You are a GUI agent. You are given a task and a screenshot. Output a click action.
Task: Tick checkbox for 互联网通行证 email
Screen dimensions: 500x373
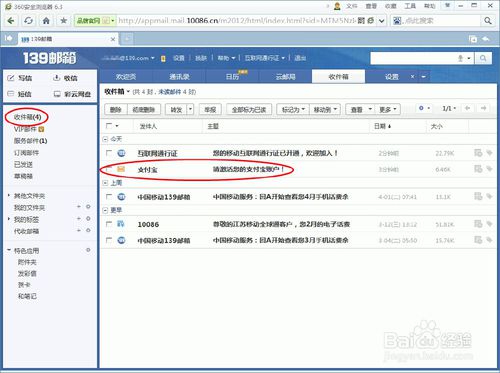109,153
